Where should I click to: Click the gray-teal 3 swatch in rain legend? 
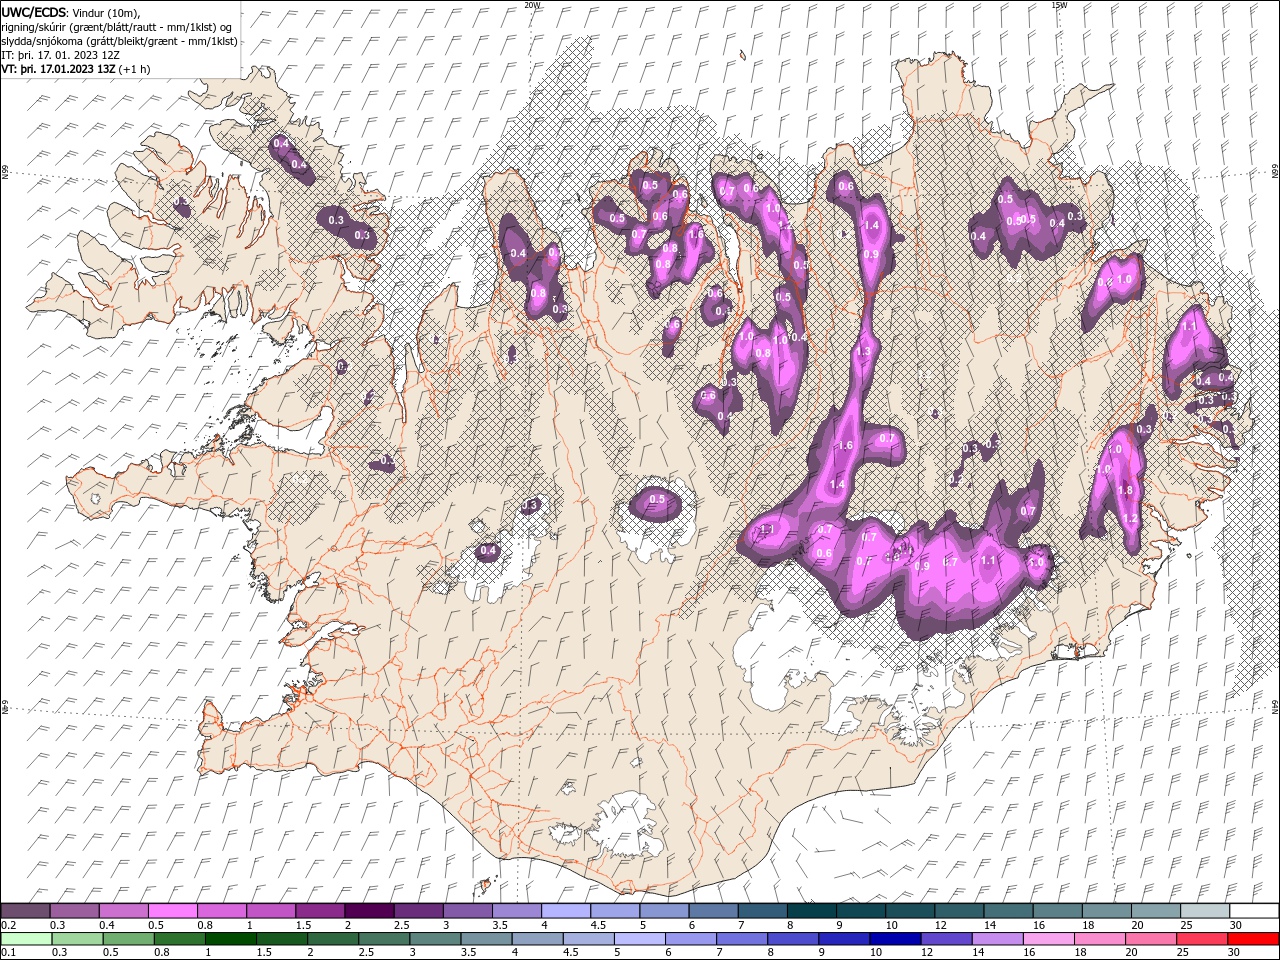point(434,939)
